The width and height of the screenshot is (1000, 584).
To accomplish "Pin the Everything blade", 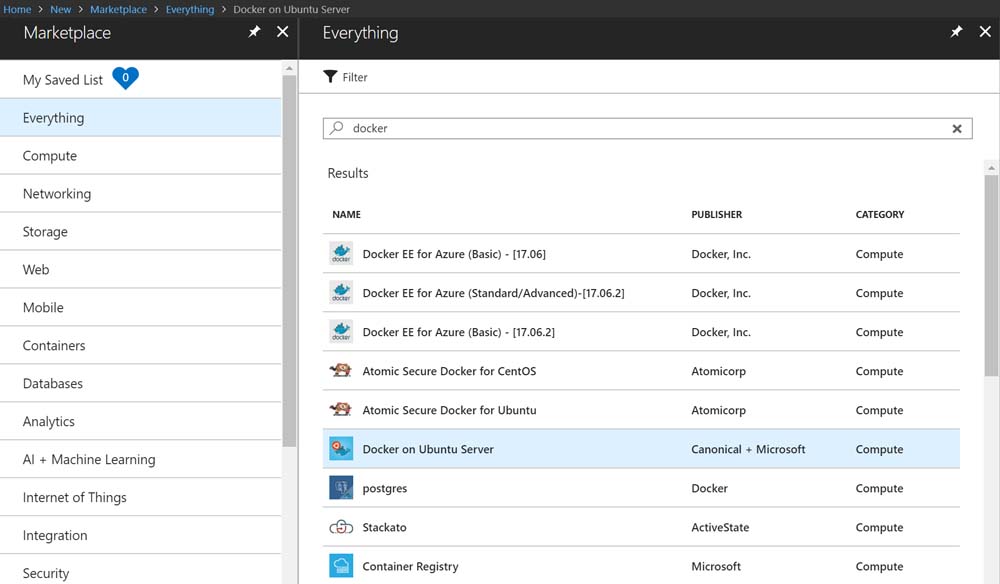I will coord(956,32).
